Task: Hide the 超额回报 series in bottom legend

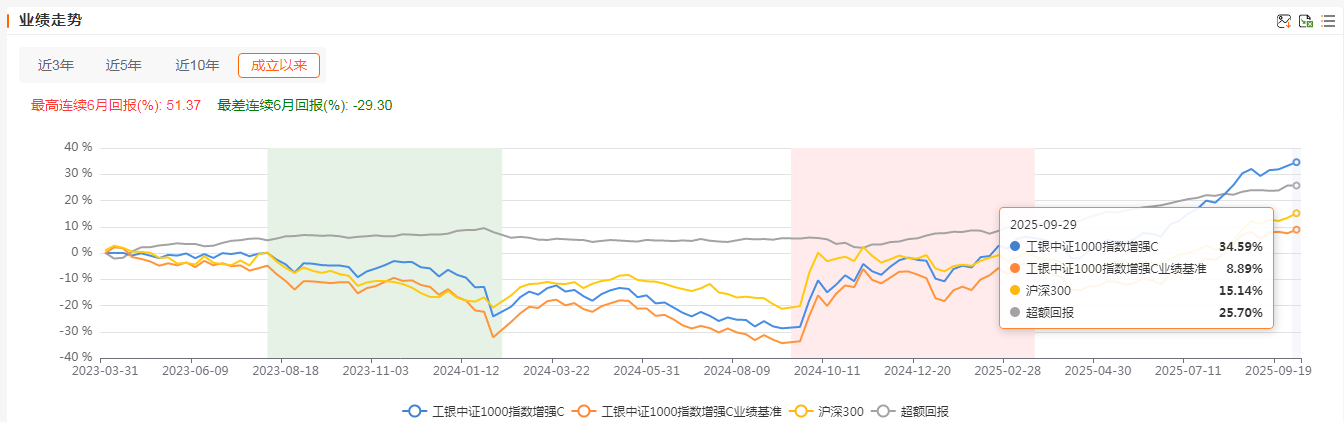Action: [x=911, y=411]
